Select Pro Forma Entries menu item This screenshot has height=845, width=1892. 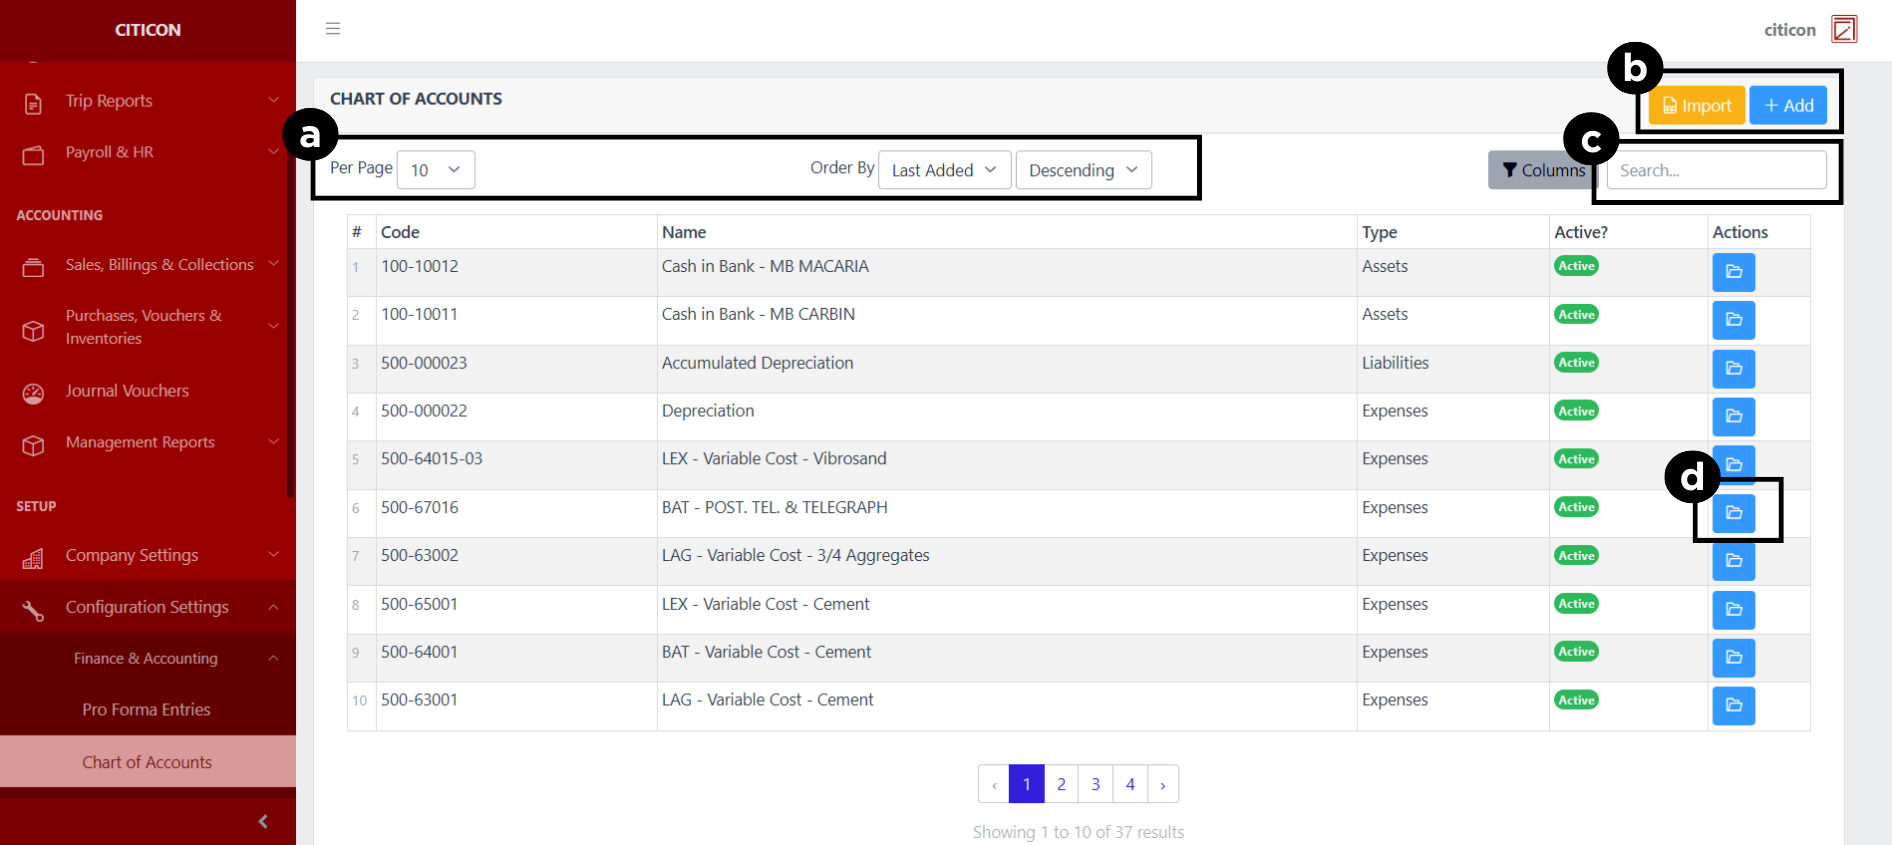click(146, 709)
